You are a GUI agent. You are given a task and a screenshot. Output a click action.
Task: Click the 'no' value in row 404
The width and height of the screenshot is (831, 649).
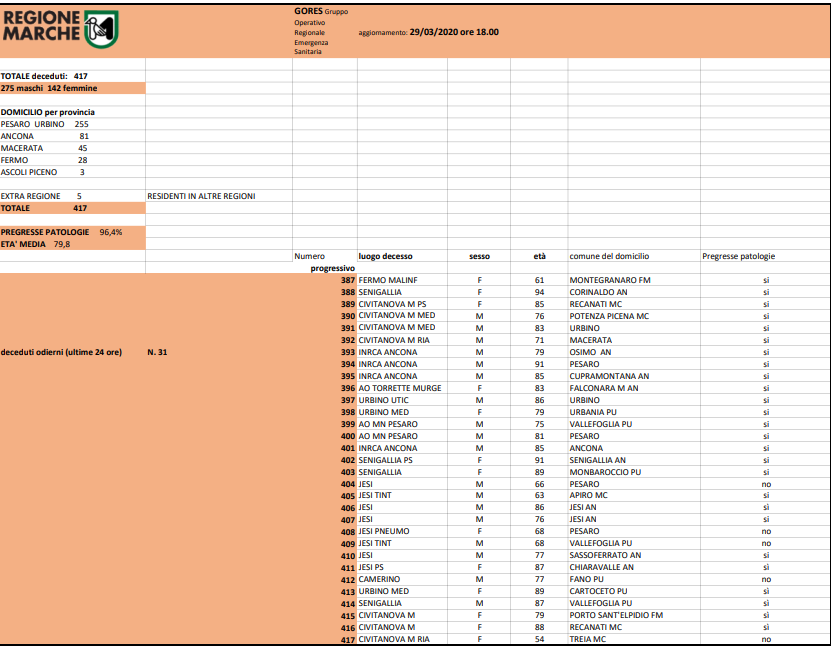(x=766, y=484)
